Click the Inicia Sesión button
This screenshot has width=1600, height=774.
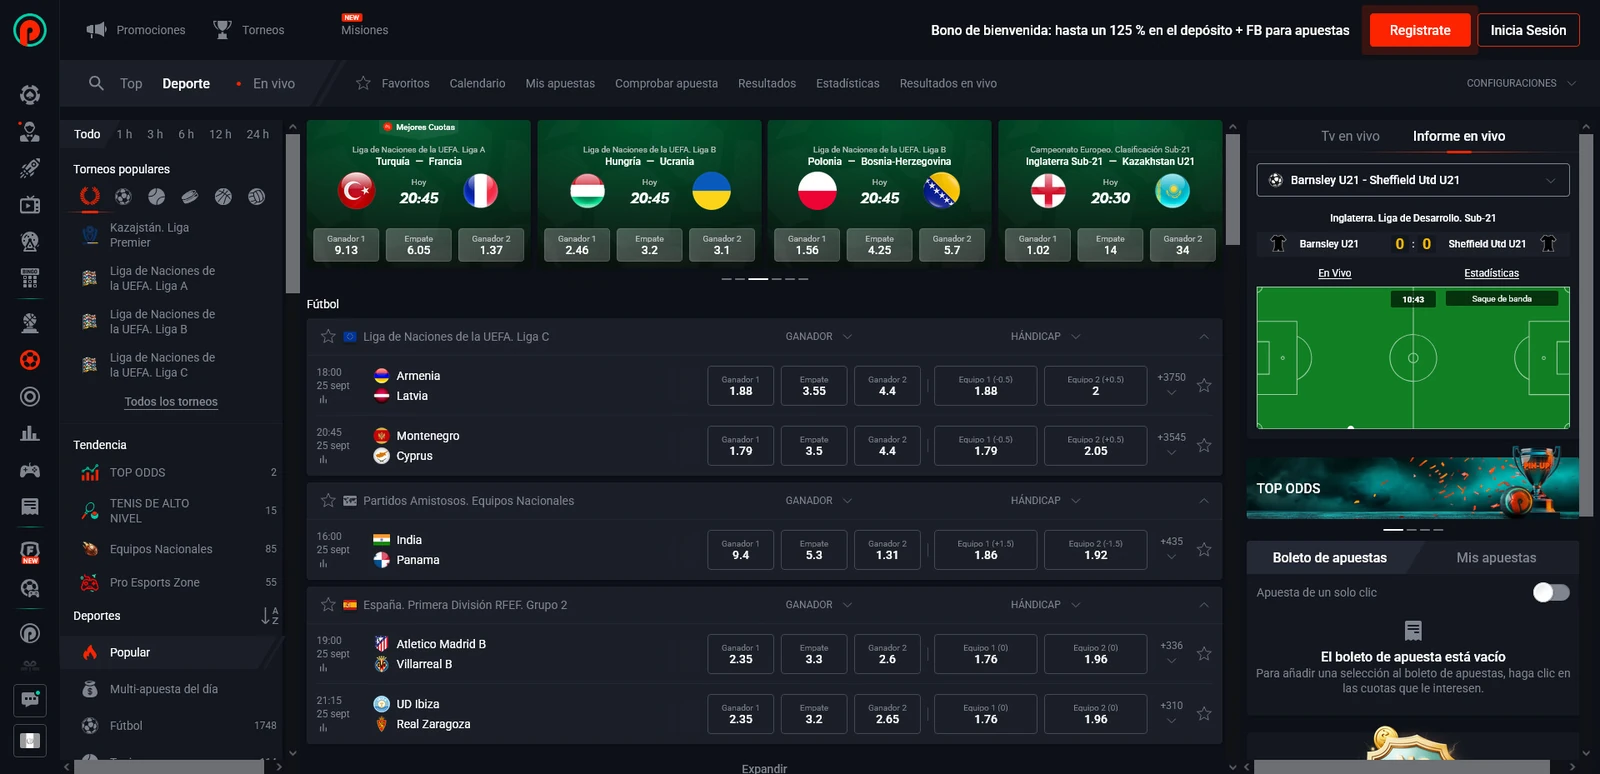(x=1528, y=30)
